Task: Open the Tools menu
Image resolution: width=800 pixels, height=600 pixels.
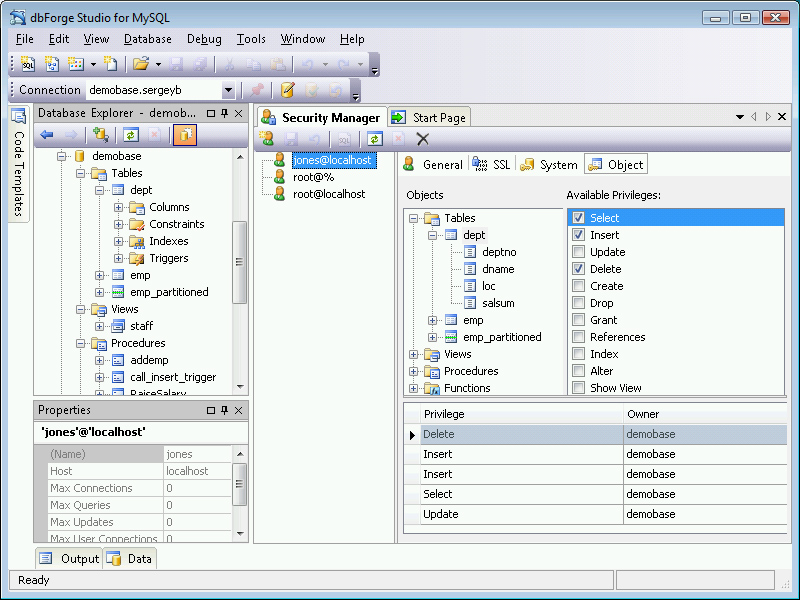Action: point(251,39)
